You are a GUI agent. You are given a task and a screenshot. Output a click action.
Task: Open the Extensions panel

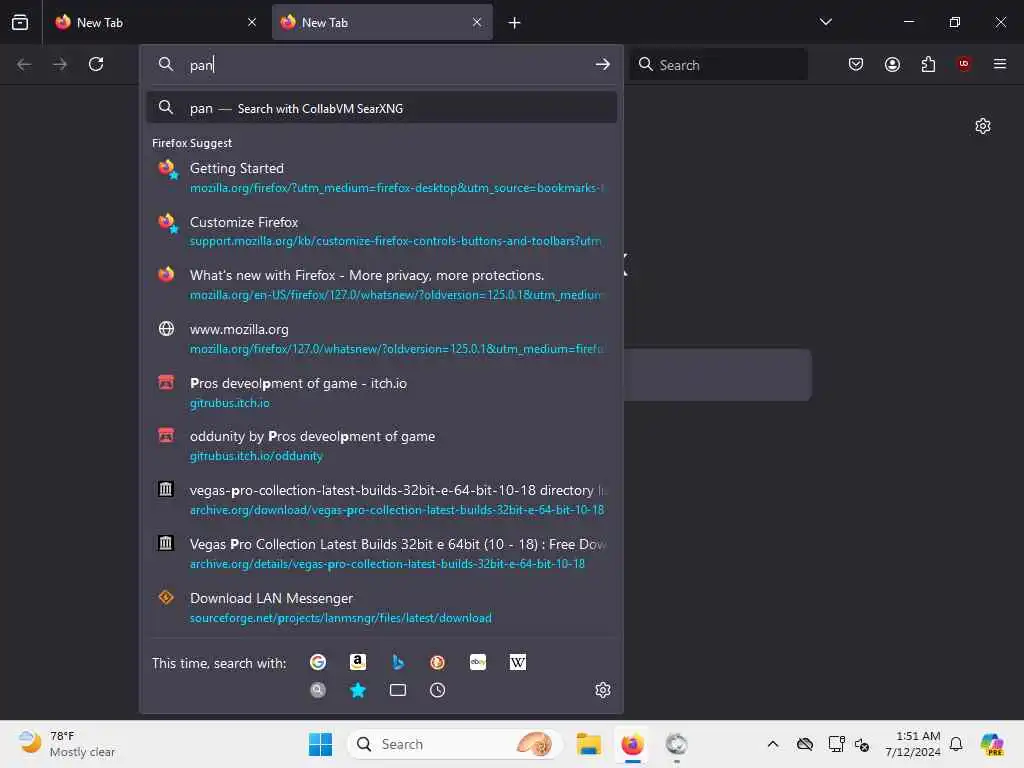(928, 64)
